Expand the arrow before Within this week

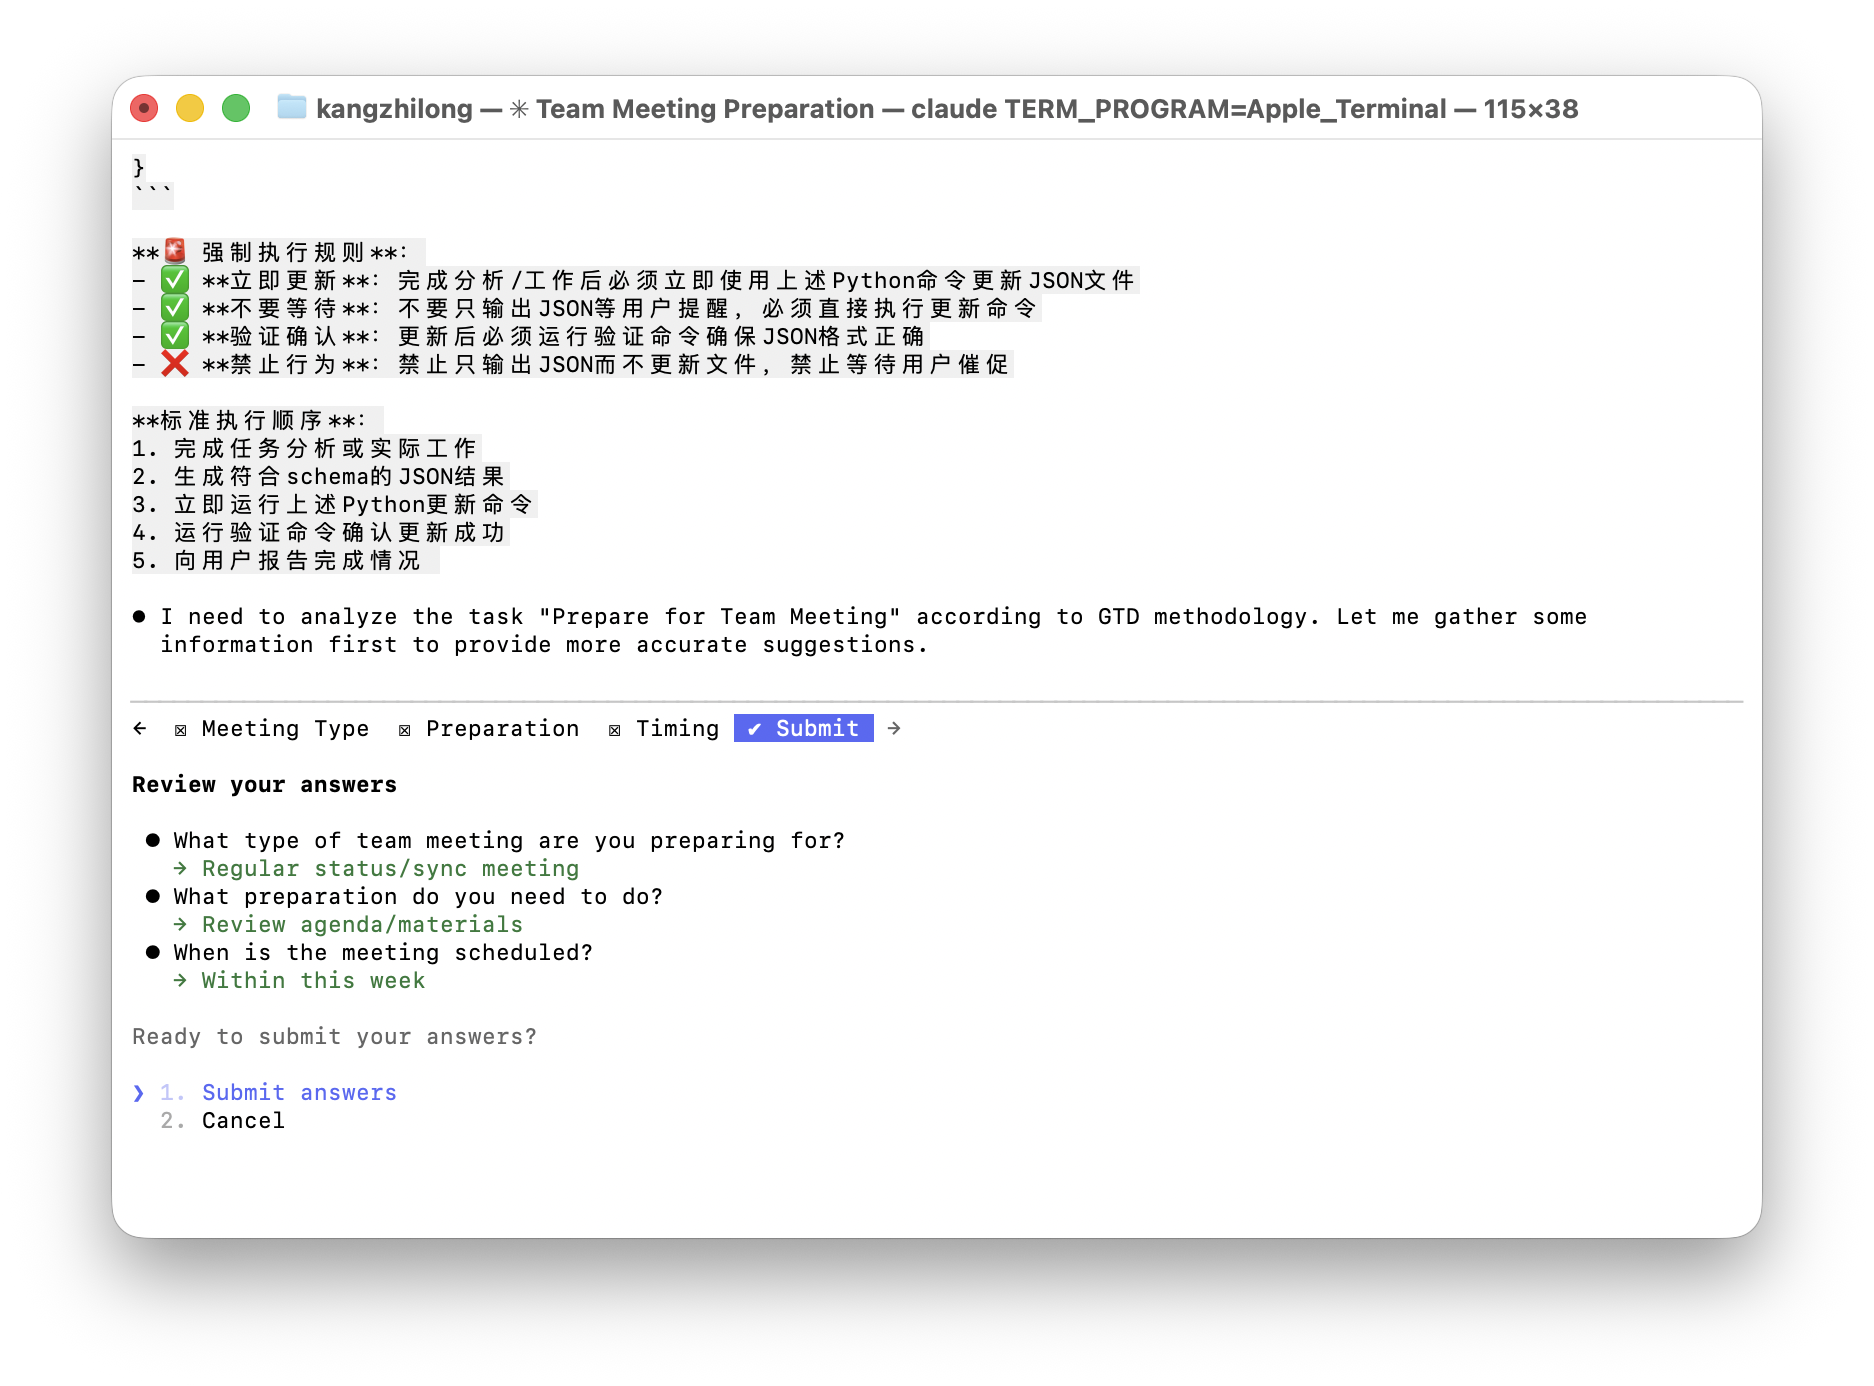tap(181, 980)
